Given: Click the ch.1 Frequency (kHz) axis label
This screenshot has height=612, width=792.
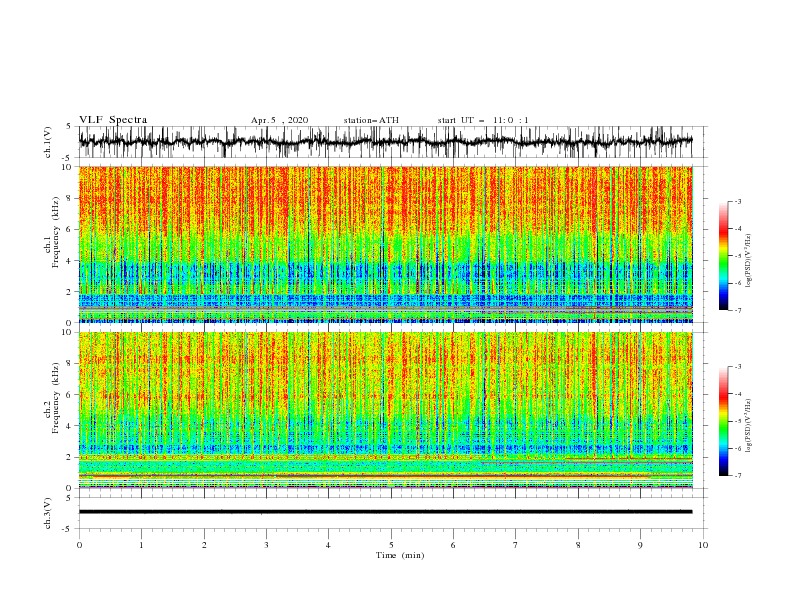Looking at the screenshot, I should (52, 233).
